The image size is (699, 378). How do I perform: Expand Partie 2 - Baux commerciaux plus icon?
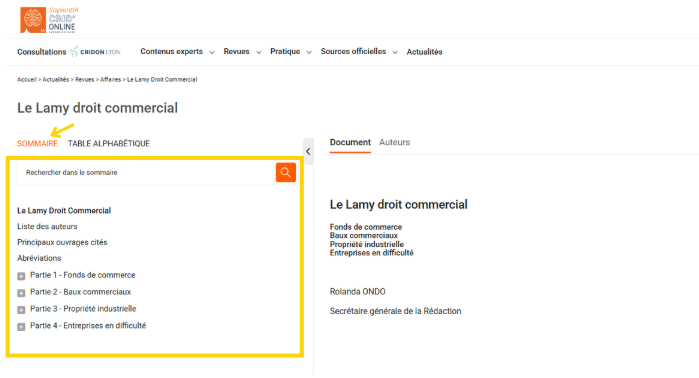[x=21, y=293]
